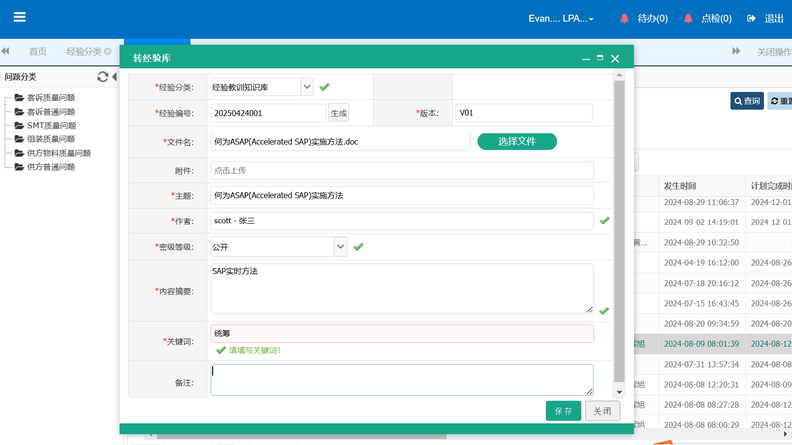This screenshot has width=792, height=445.
Task: Select the SMT质量问题 folder in the tree
Action: pos(50,126)
